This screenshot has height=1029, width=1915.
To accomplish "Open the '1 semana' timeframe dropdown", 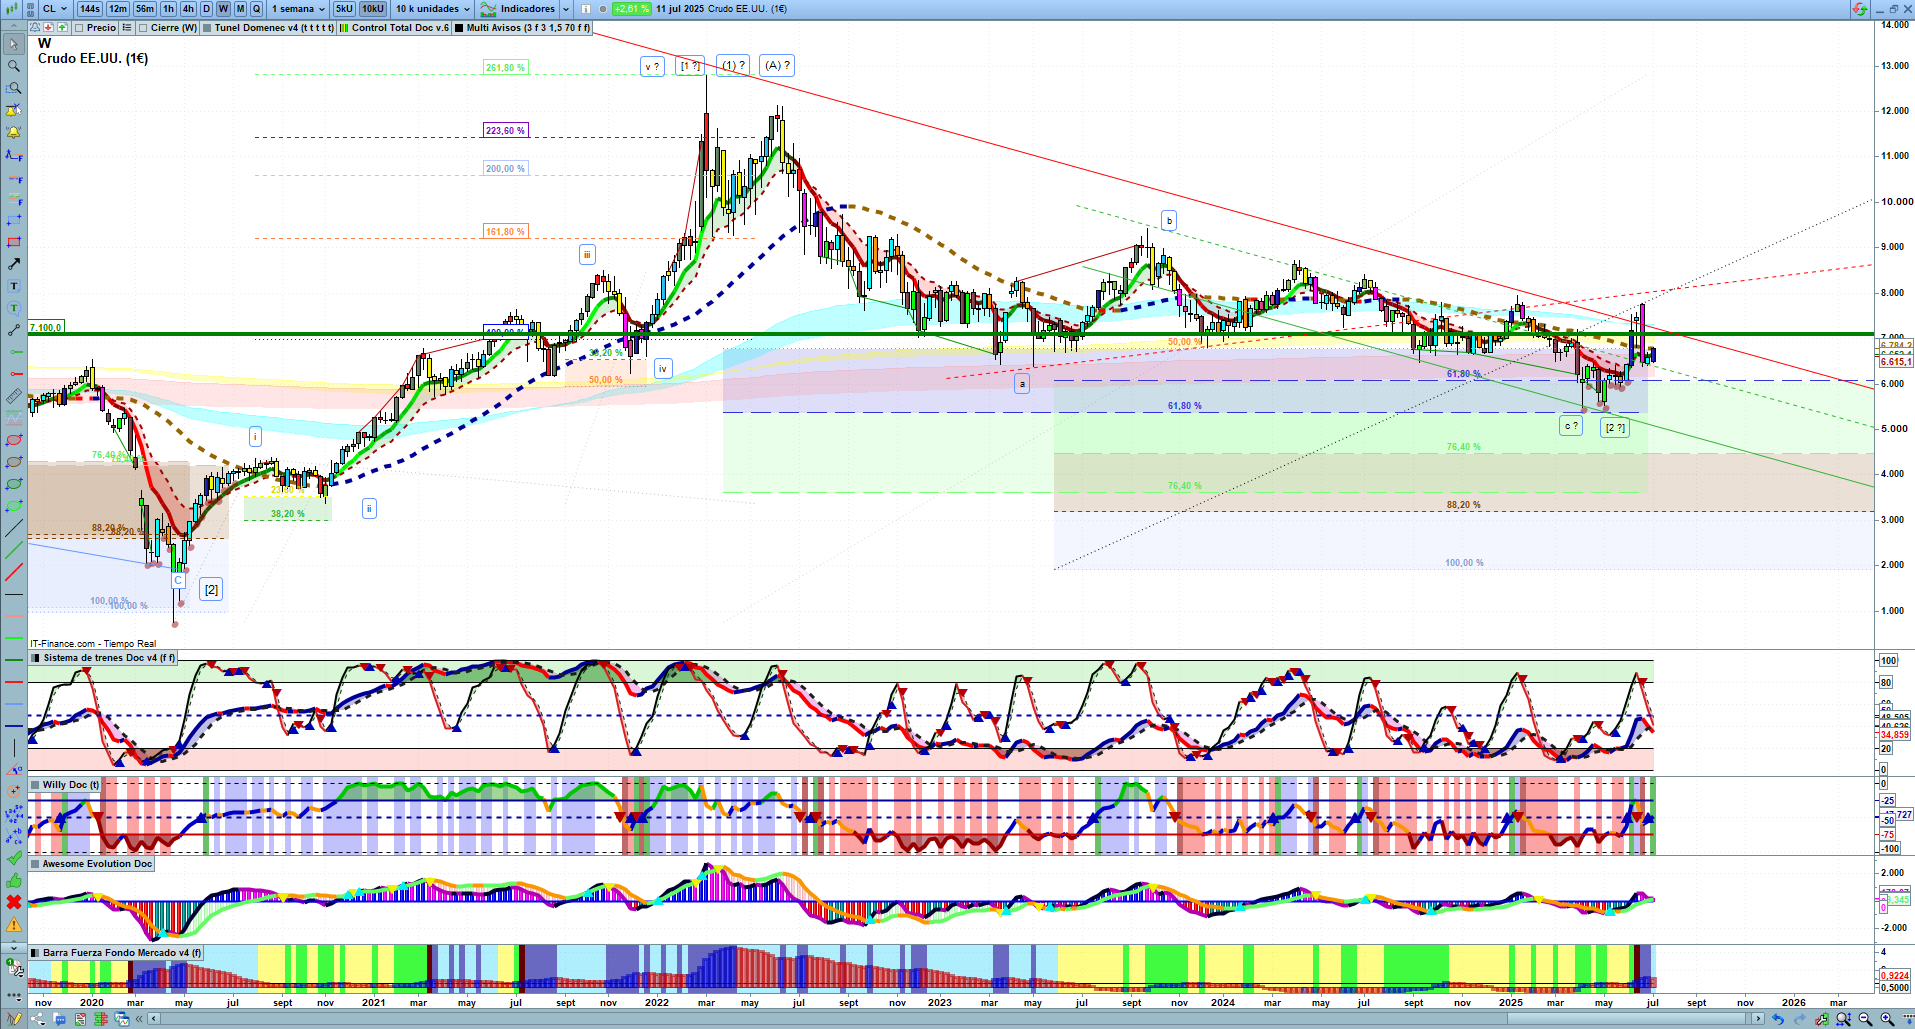I will click(298, 9).
